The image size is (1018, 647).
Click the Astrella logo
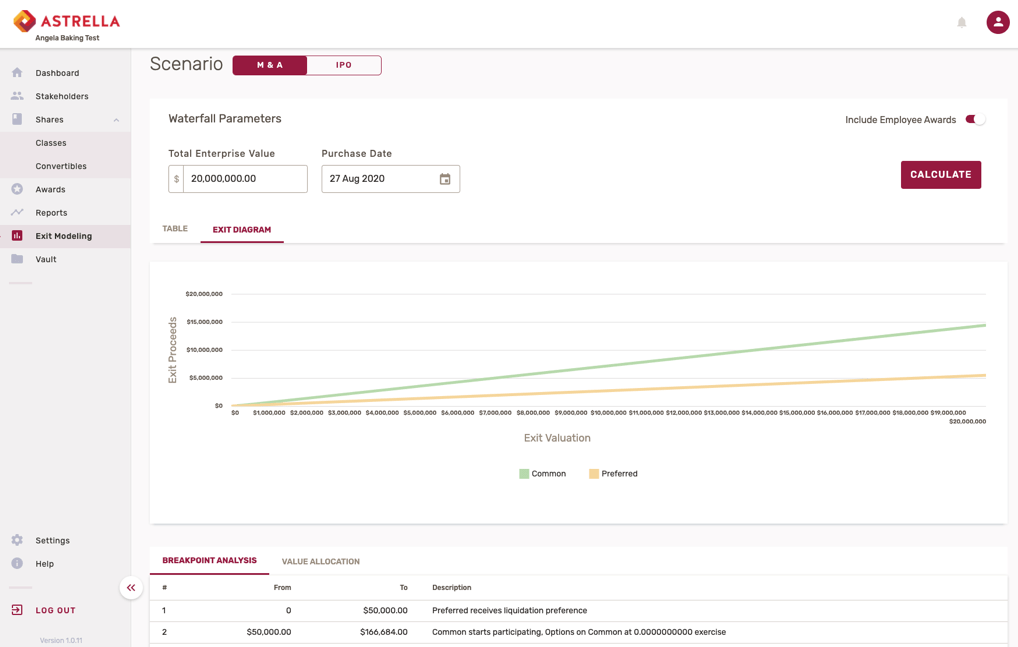[x=67, y=21]
